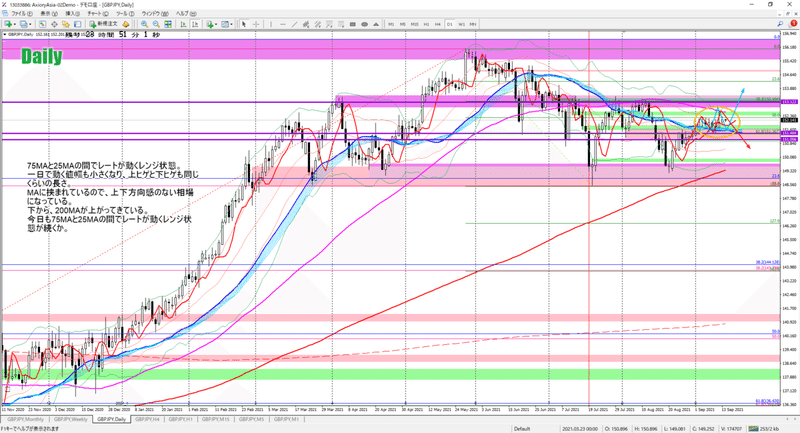Click the tile windows icon
This screenshot has height=433, width=800.
pyautogui.click(x=168, y=24)
